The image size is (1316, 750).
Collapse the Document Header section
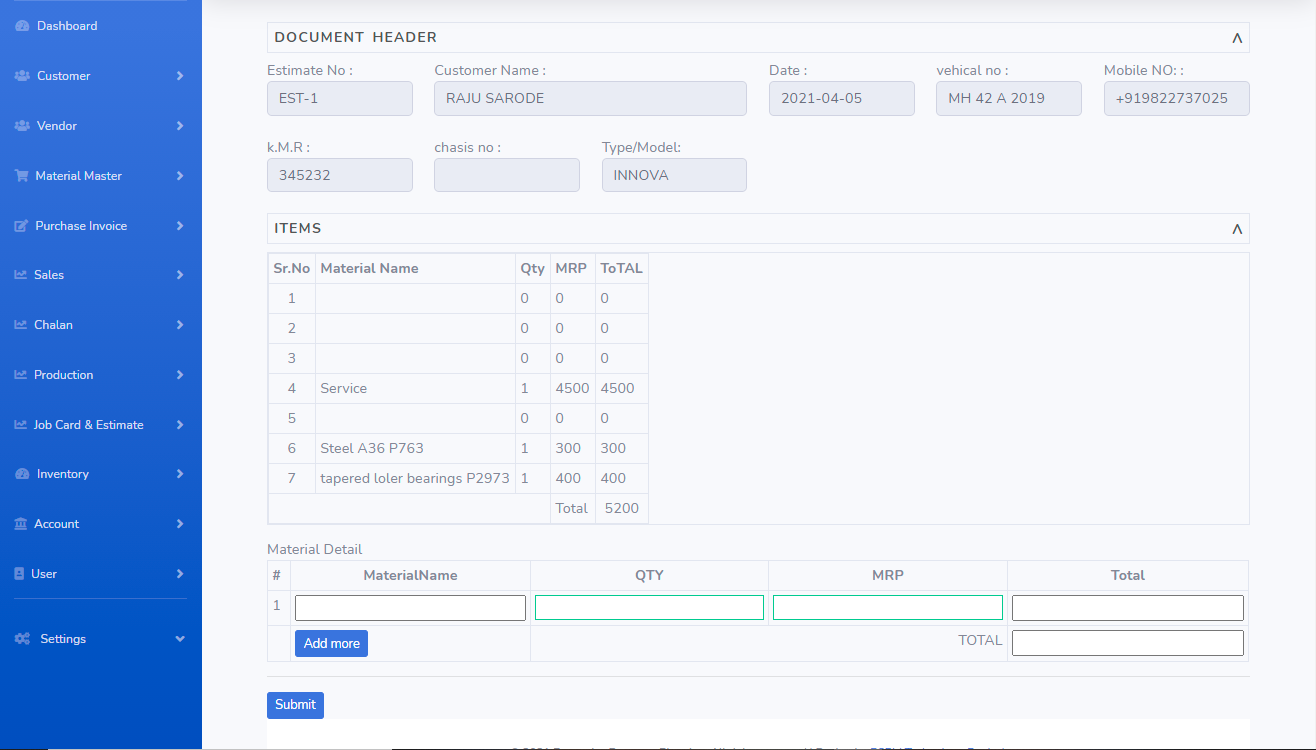click(x=1237, y=38)
